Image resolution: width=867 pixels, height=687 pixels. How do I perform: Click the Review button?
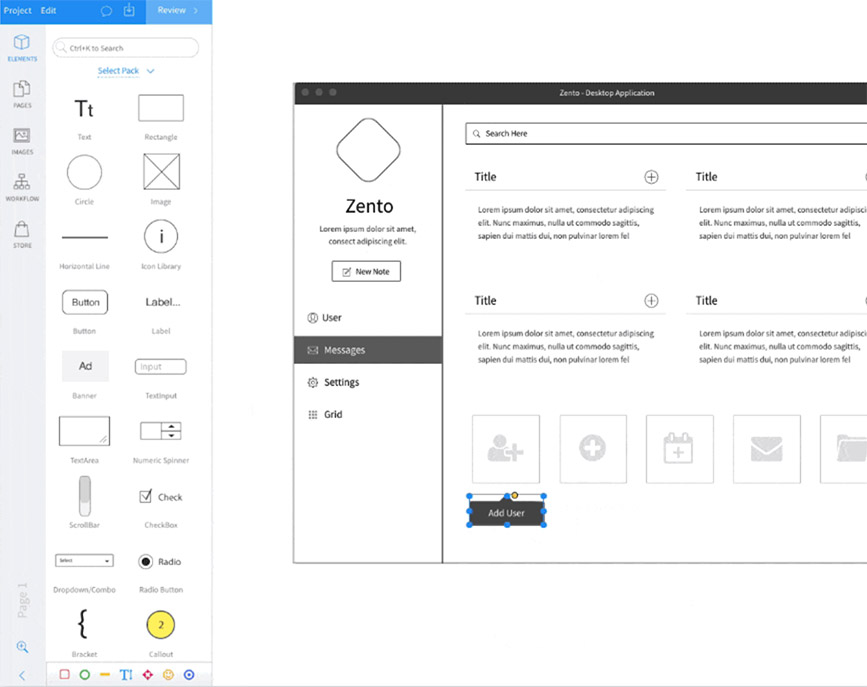pos(172,11)
